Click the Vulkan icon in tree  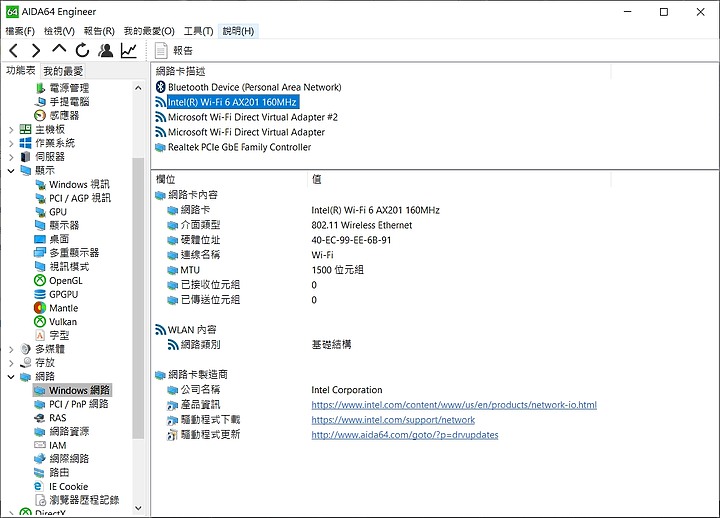[40, 321]
